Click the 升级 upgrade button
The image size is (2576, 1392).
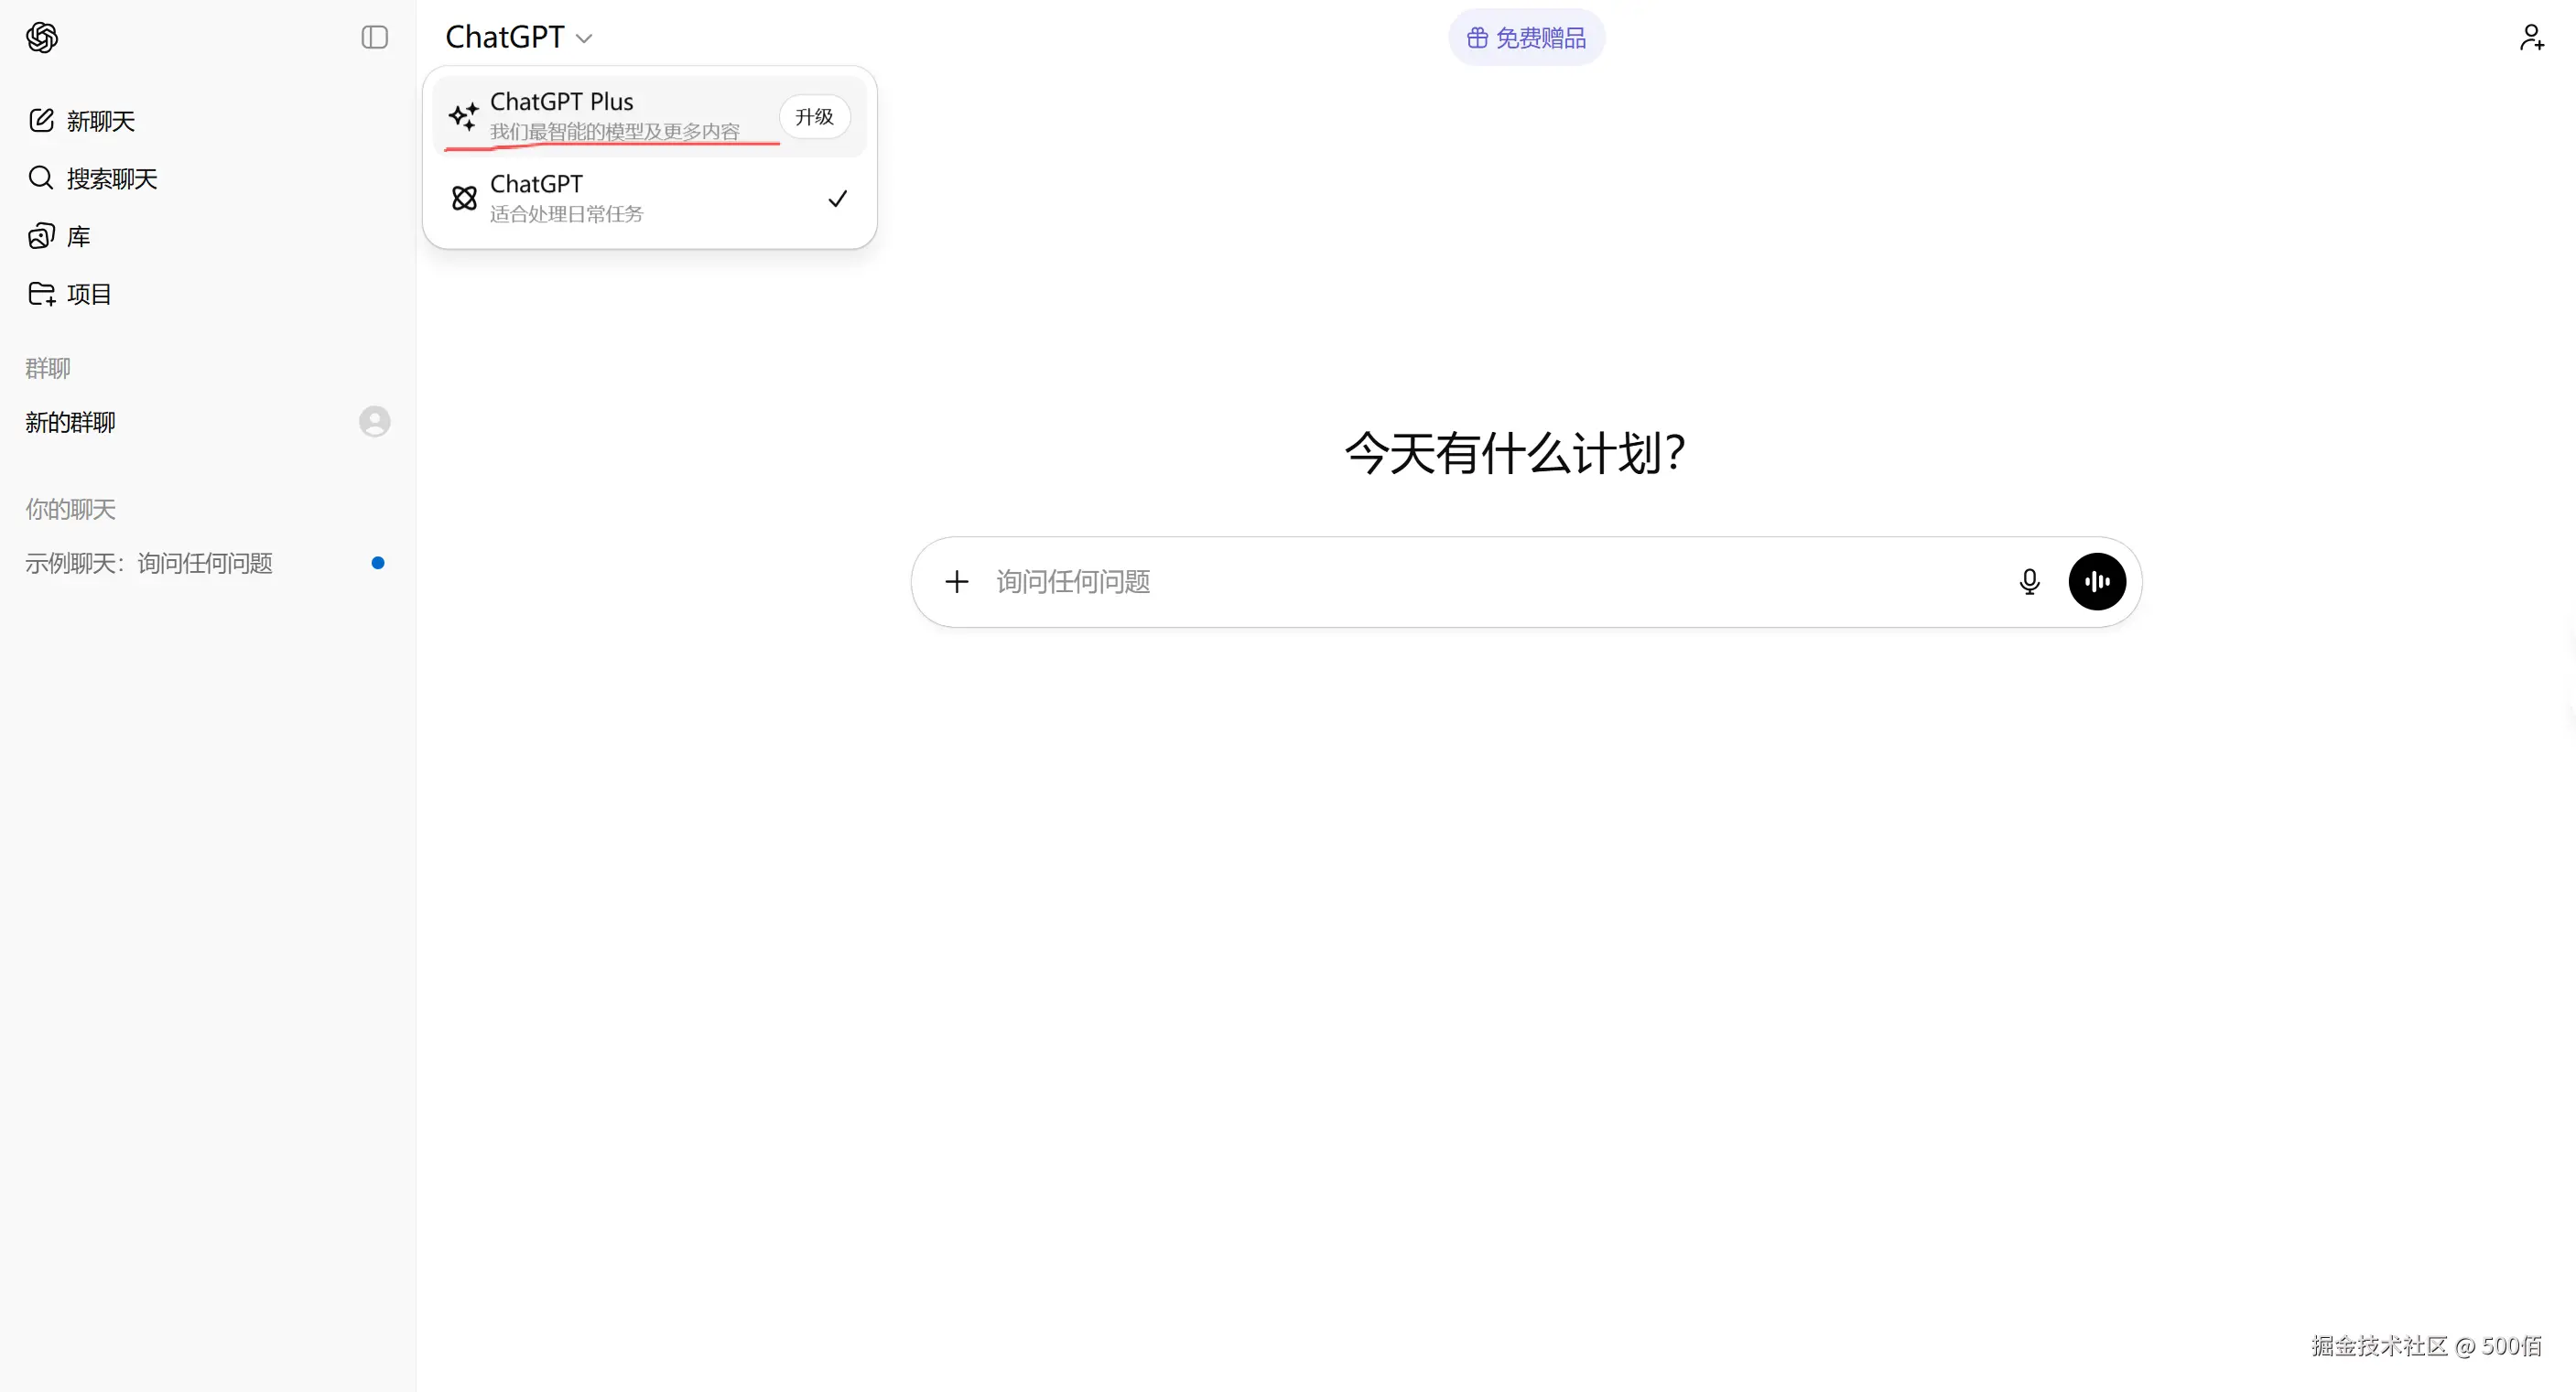tap(813, 116)
